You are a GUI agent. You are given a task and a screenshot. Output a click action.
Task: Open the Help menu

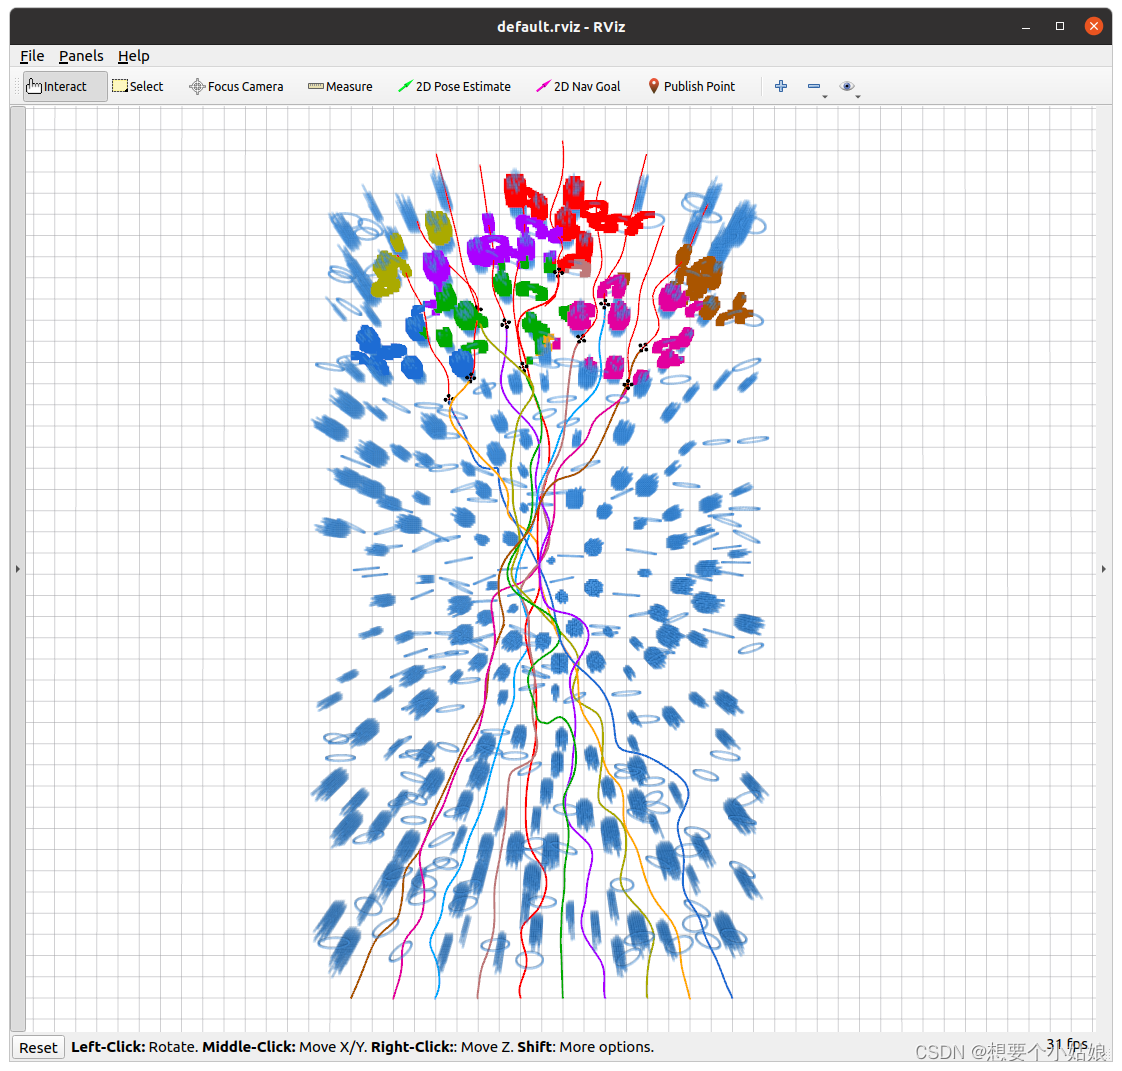click(133, 56)
